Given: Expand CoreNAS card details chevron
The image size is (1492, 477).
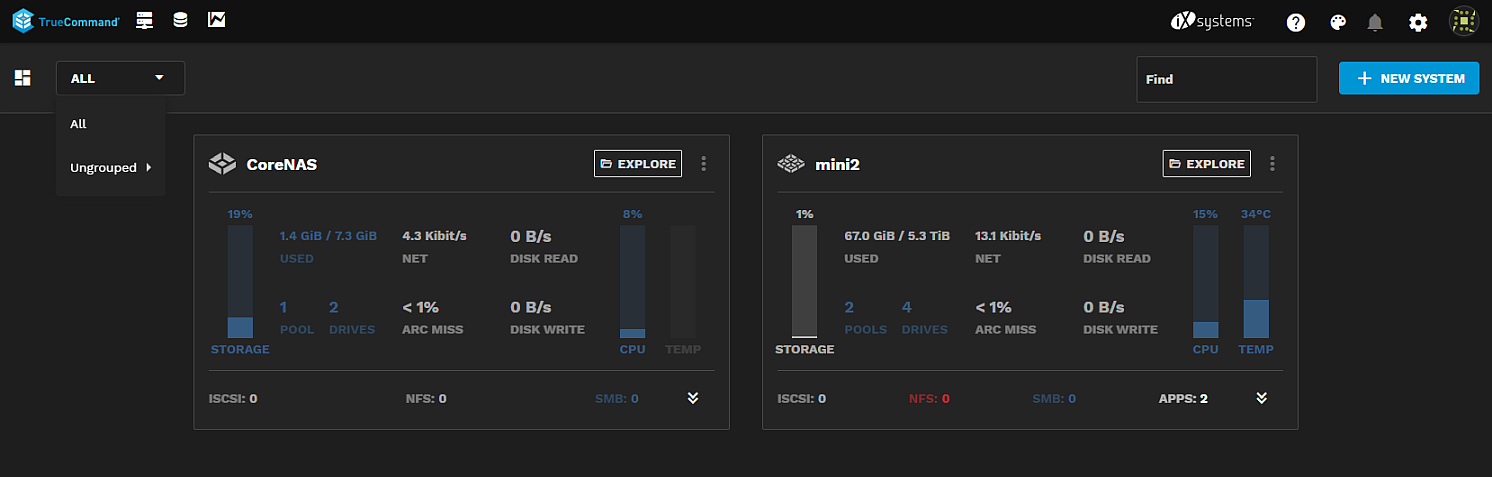Looking at the screenshot, I should (693, 398).
